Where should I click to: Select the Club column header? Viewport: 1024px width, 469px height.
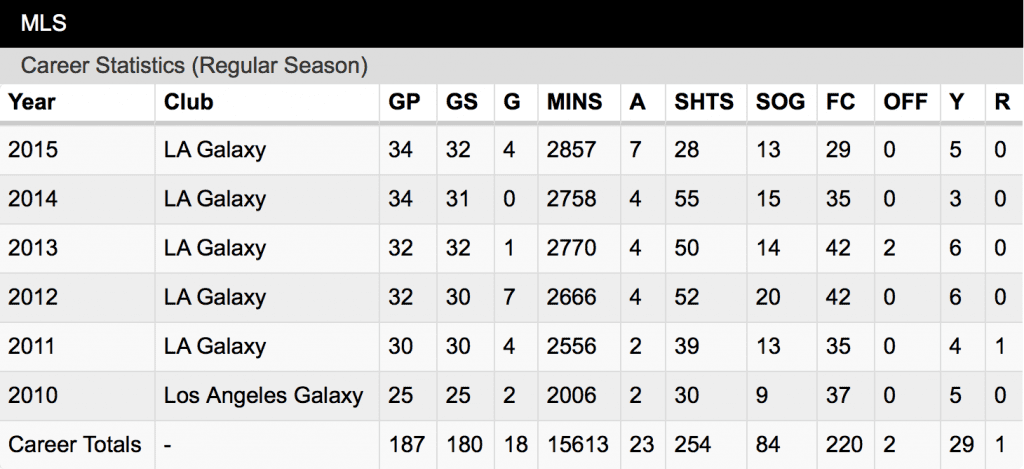coord(189,102)
